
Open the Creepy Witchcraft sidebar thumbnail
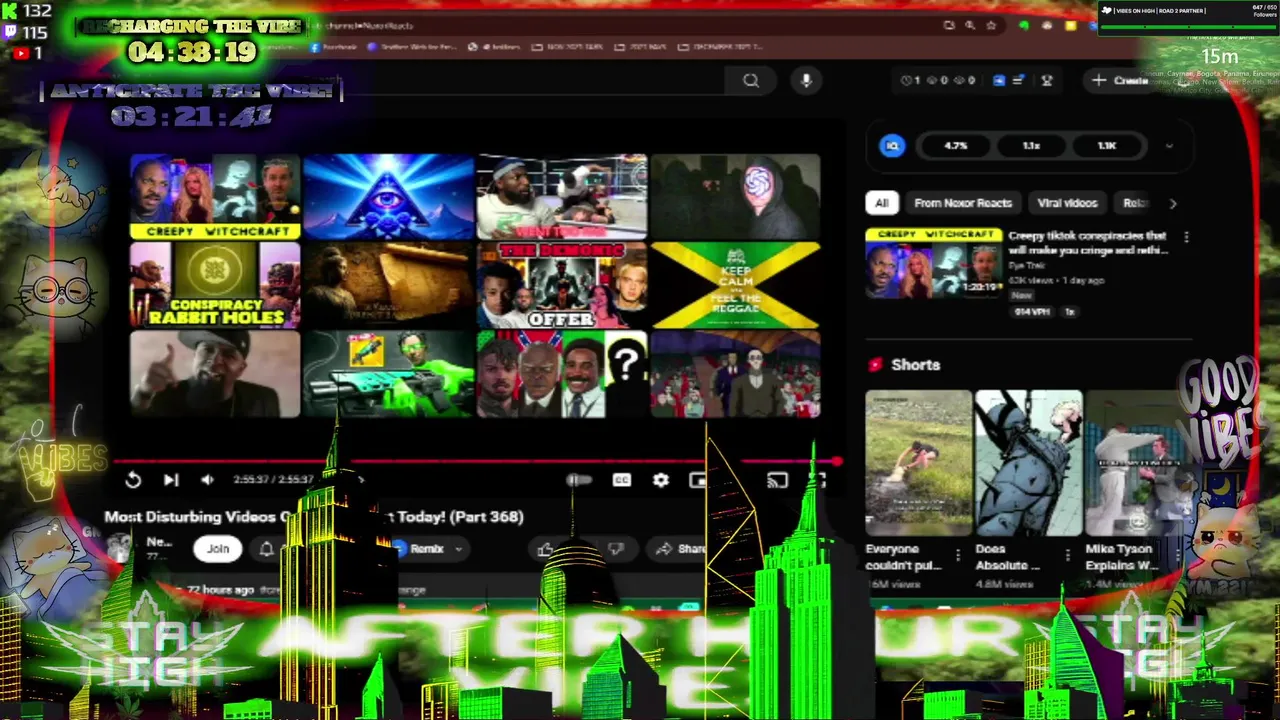click(933, 263)
